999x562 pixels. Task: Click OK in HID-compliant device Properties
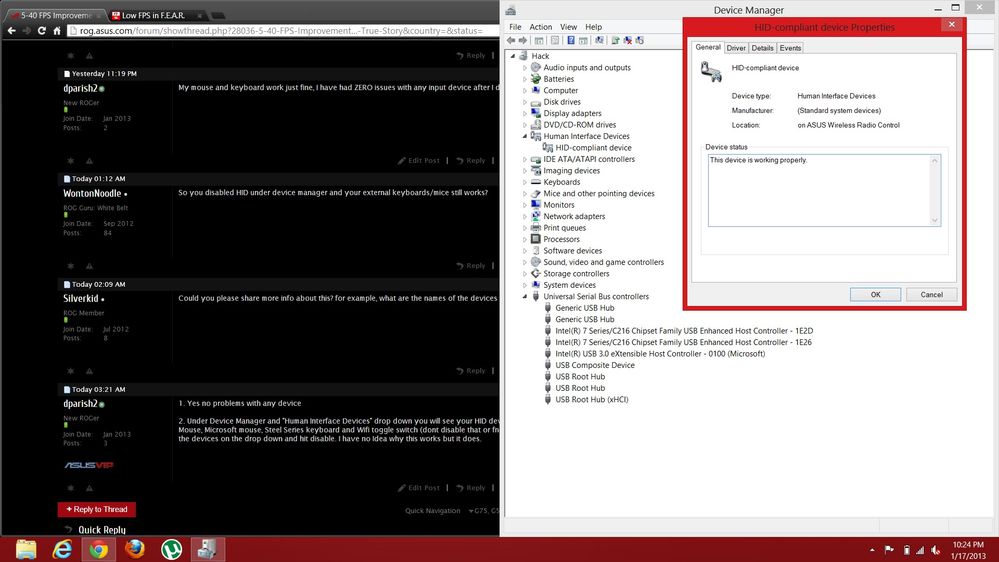click(875, 294)
